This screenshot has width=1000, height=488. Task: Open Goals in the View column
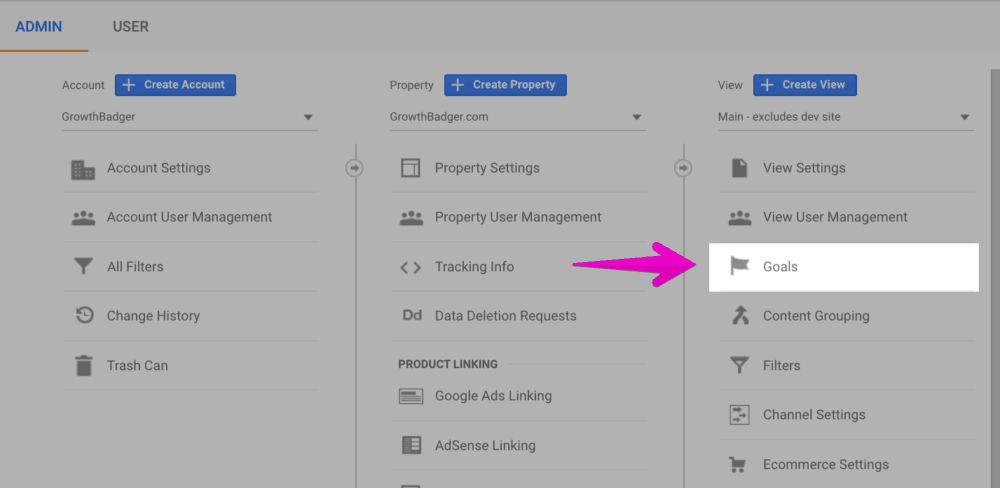844,267
